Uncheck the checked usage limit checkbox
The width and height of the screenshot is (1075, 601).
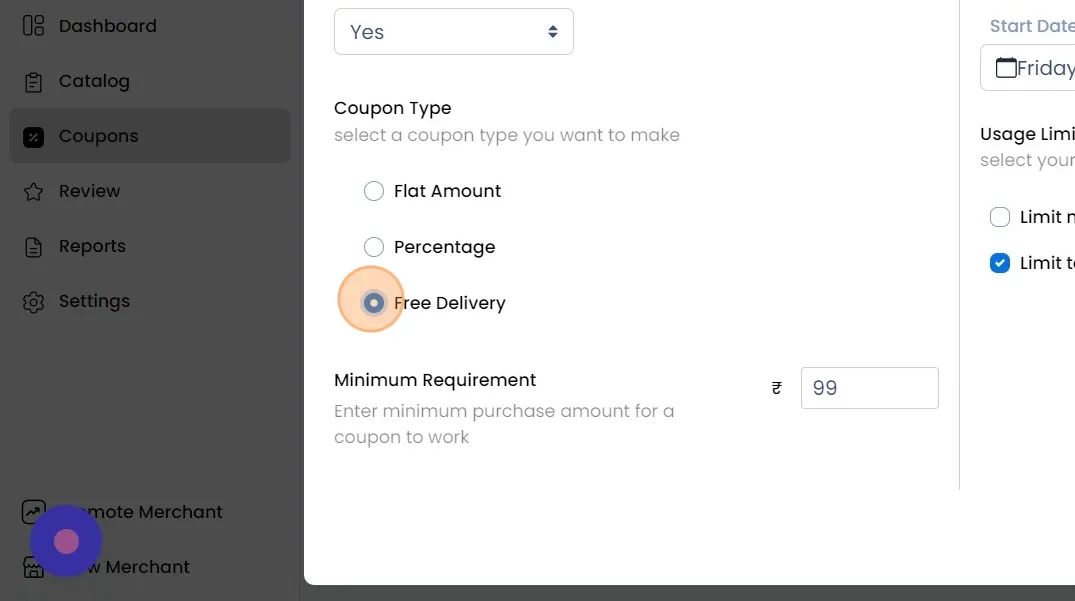coord(1000,263)
